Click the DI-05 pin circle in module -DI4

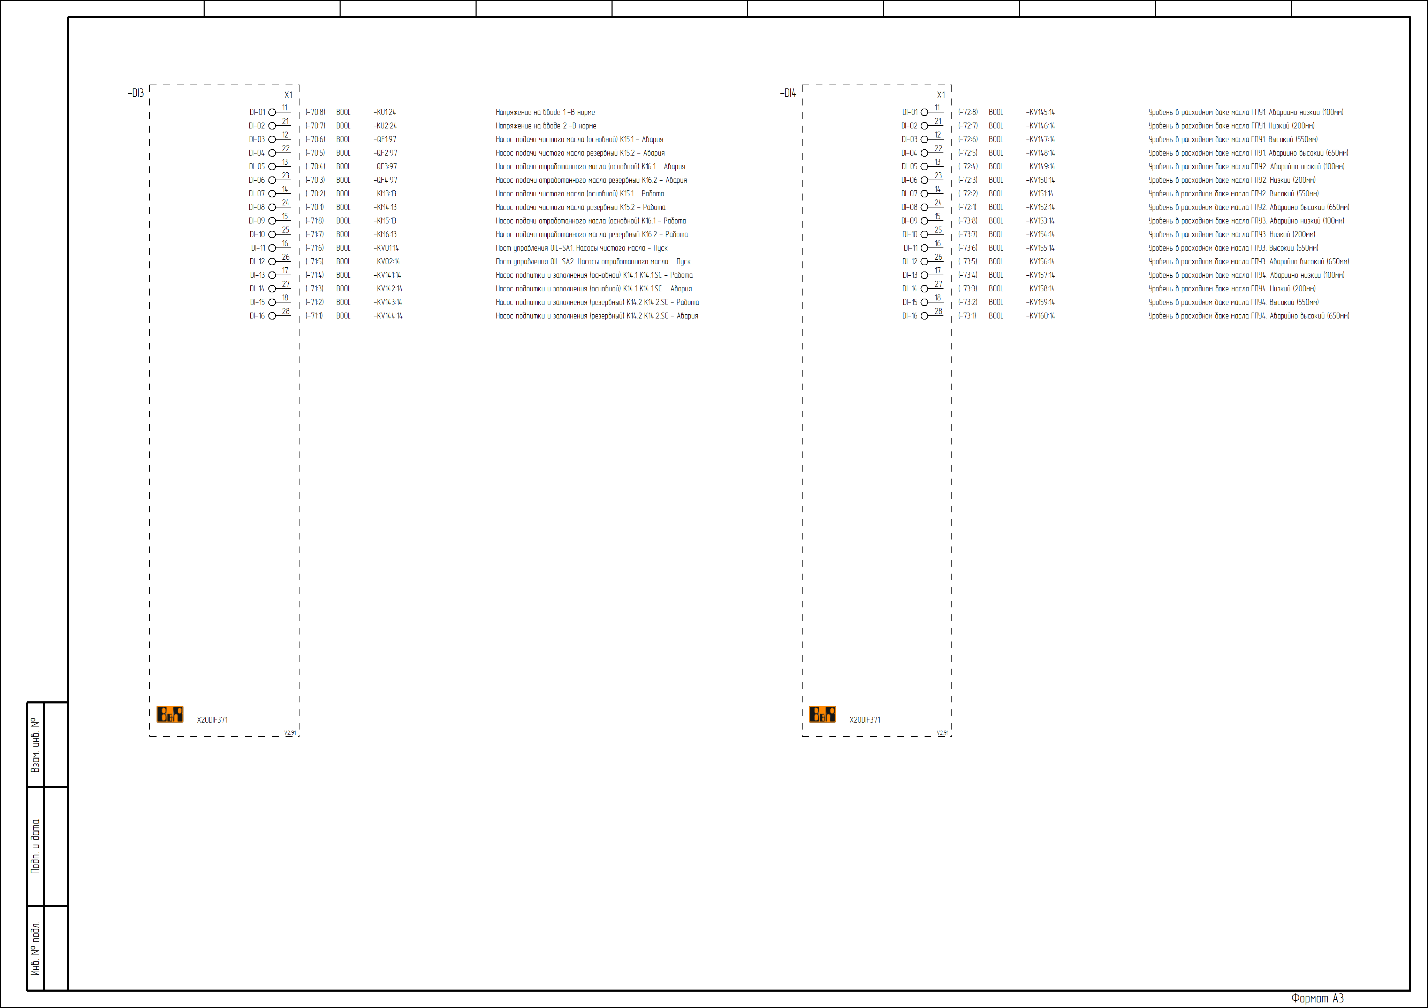pyautogui.click(x=925, y=167)
